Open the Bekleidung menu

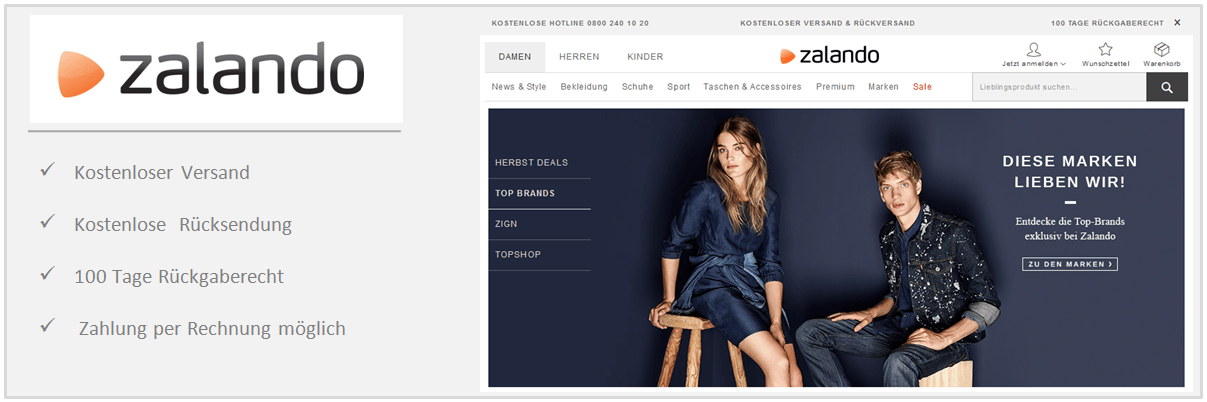pyautogui.click(x=584, y=87)
